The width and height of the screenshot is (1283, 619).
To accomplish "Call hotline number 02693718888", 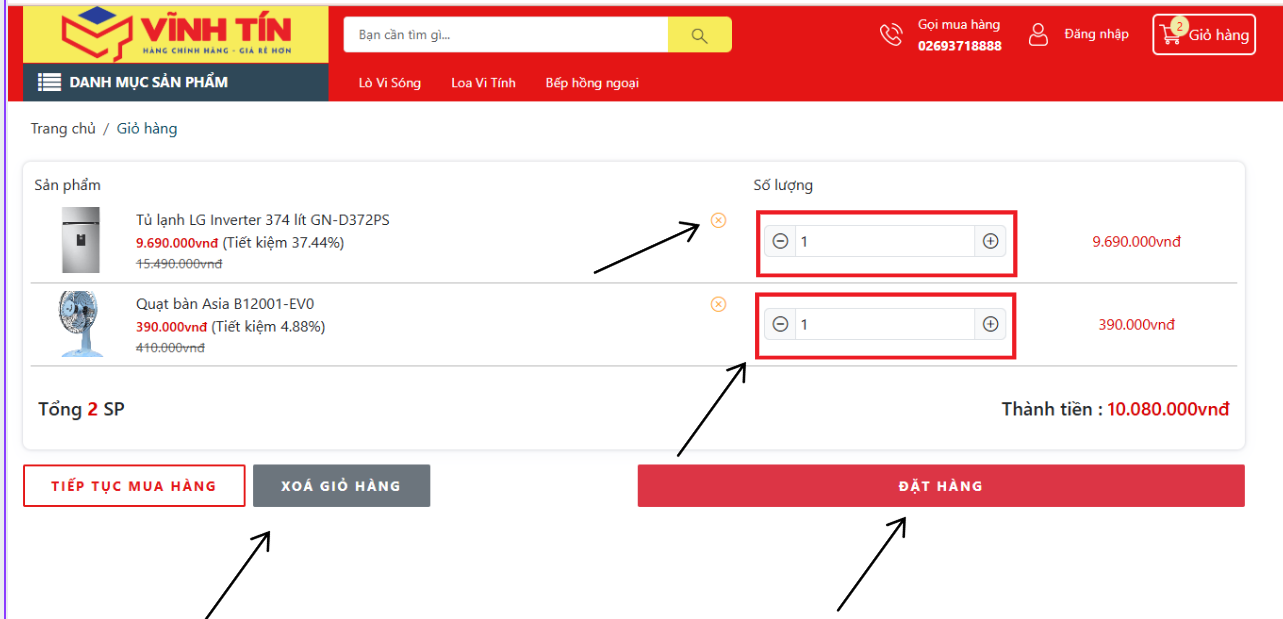I will [959, 46].
